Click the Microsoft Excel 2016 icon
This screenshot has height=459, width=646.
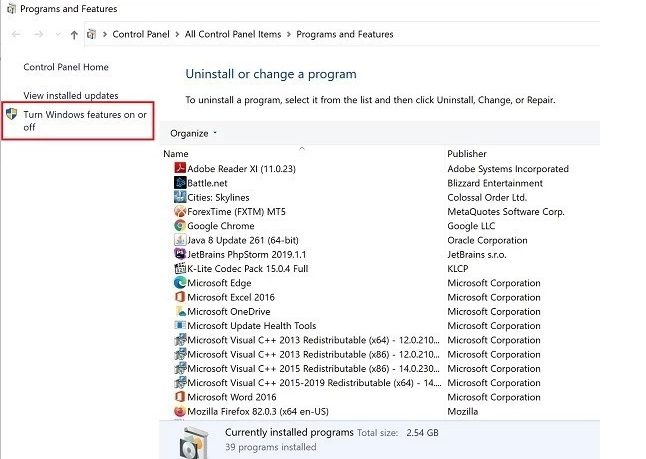(180, 297)
